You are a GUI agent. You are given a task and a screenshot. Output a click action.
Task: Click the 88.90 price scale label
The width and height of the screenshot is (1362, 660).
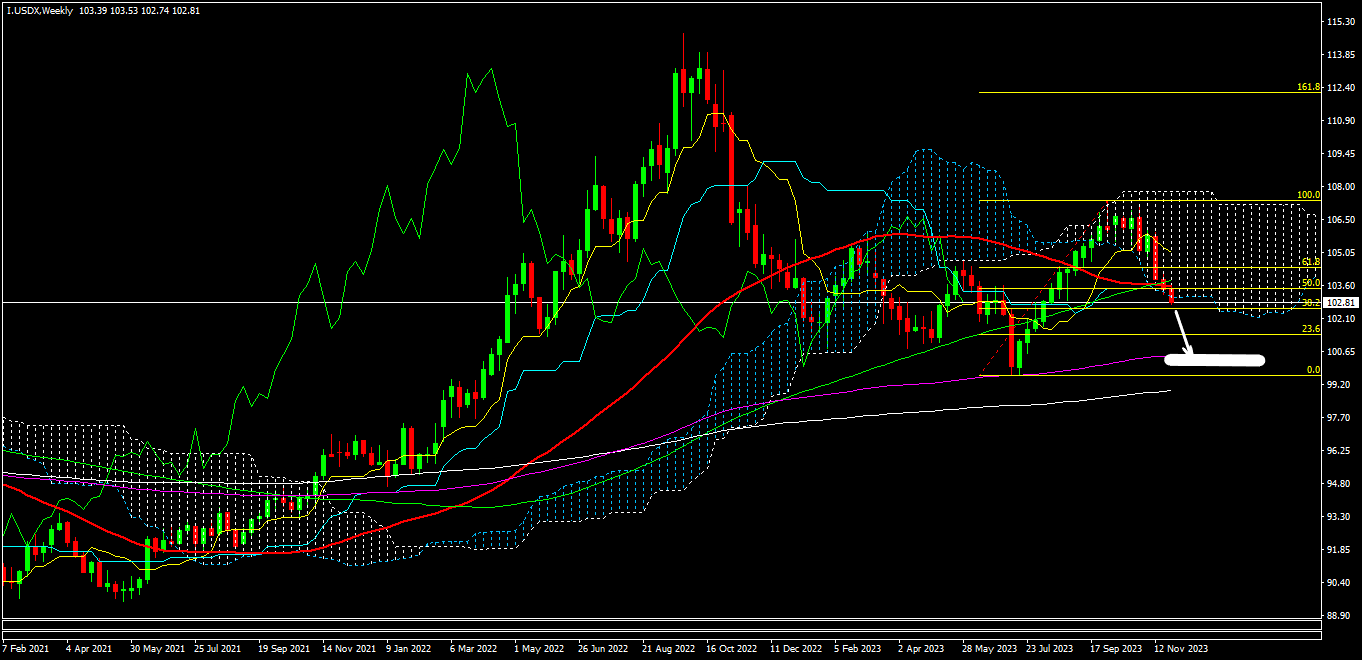(1339, 616)
